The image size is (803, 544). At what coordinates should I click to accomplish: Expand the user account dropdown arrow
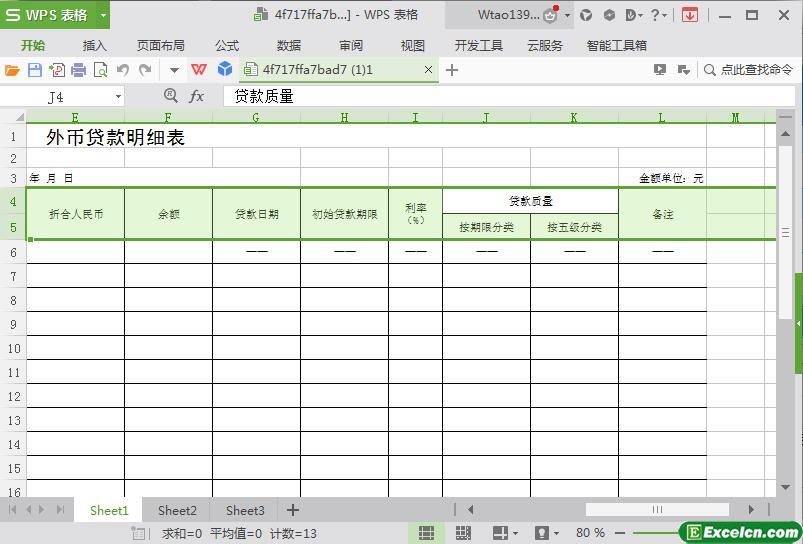click(567, 15)
